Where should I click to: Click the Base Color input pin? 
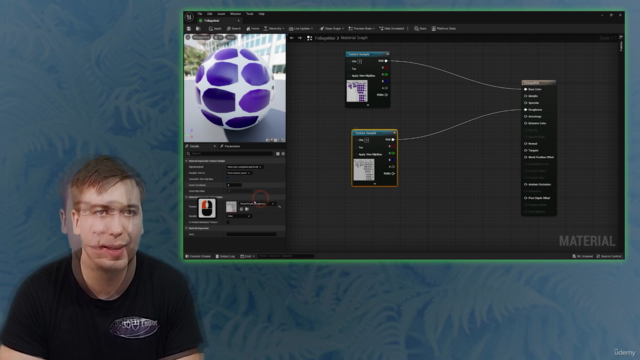tap(526, 89)
